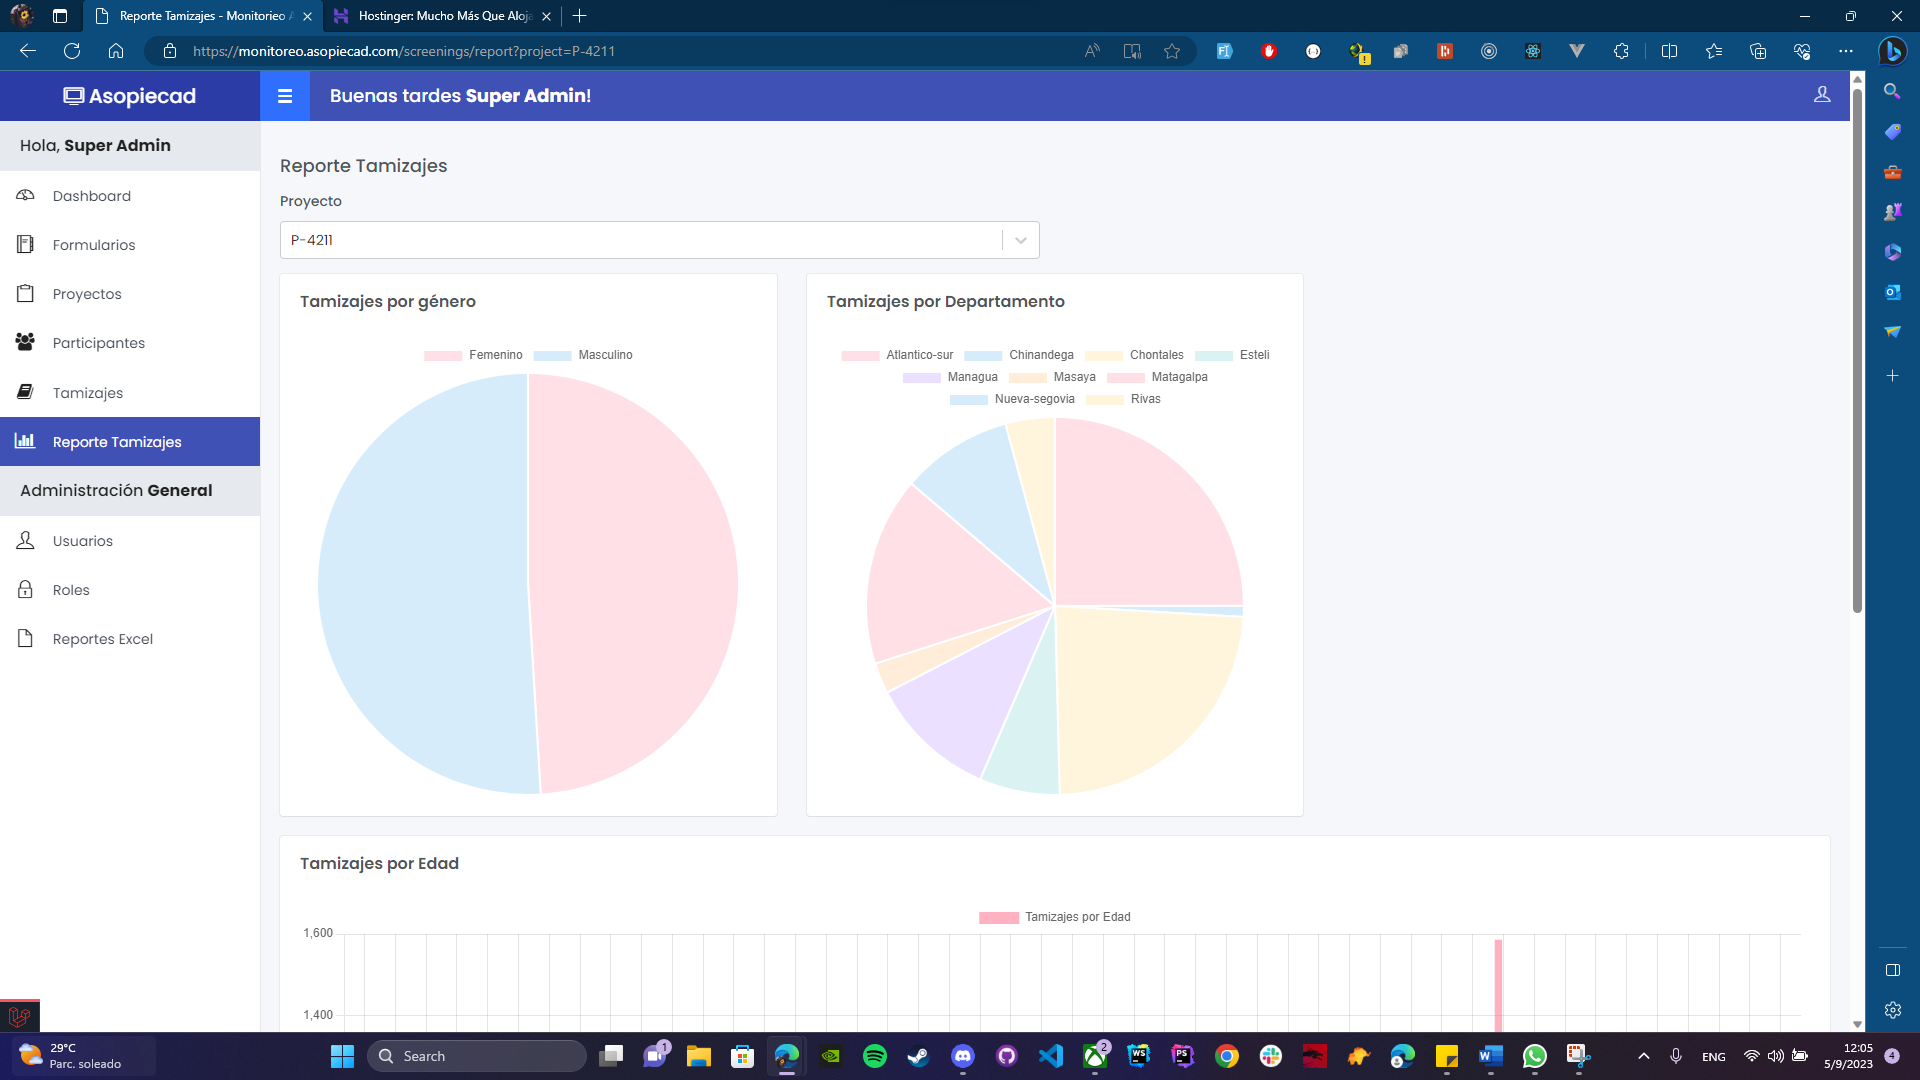
Task: Switch to the Hostinger browser tab
Action: 442,16
